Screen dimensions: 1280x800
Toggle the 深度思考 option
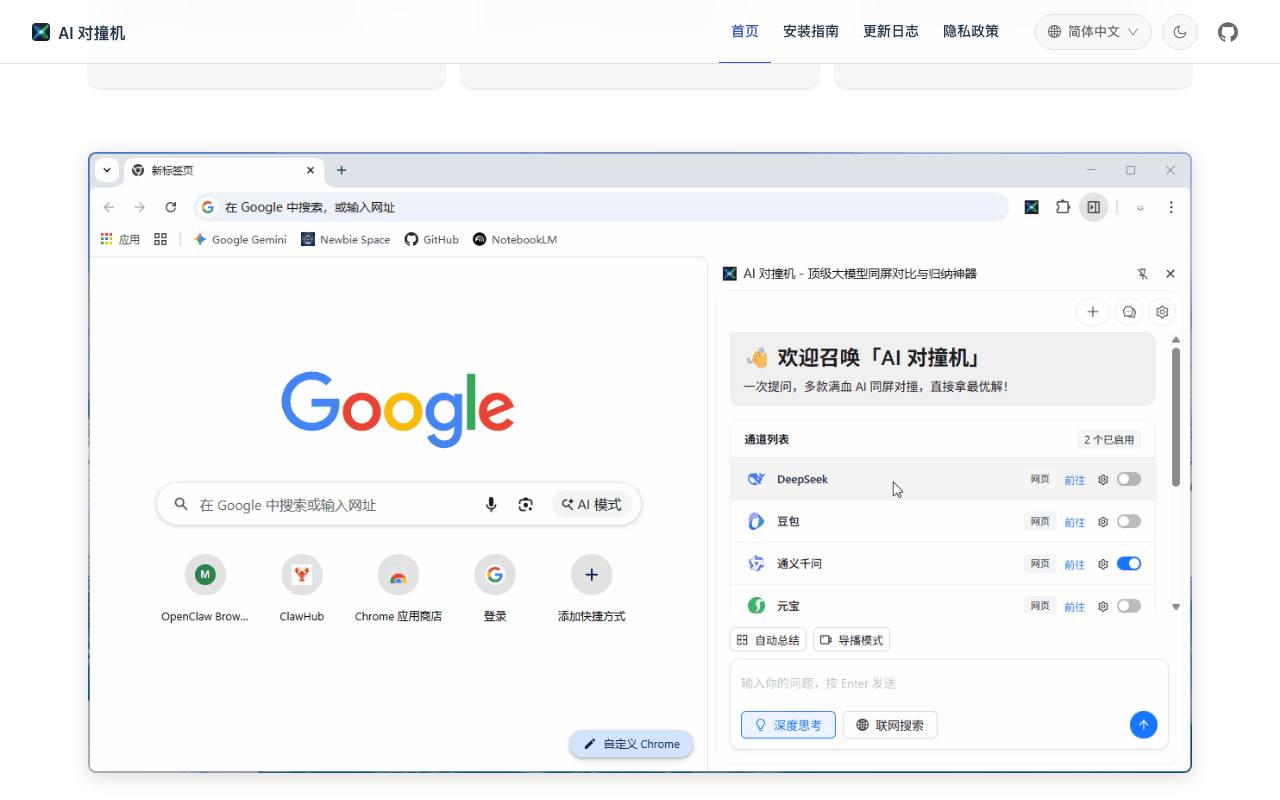pyautogui.click(x=788, y=725)
